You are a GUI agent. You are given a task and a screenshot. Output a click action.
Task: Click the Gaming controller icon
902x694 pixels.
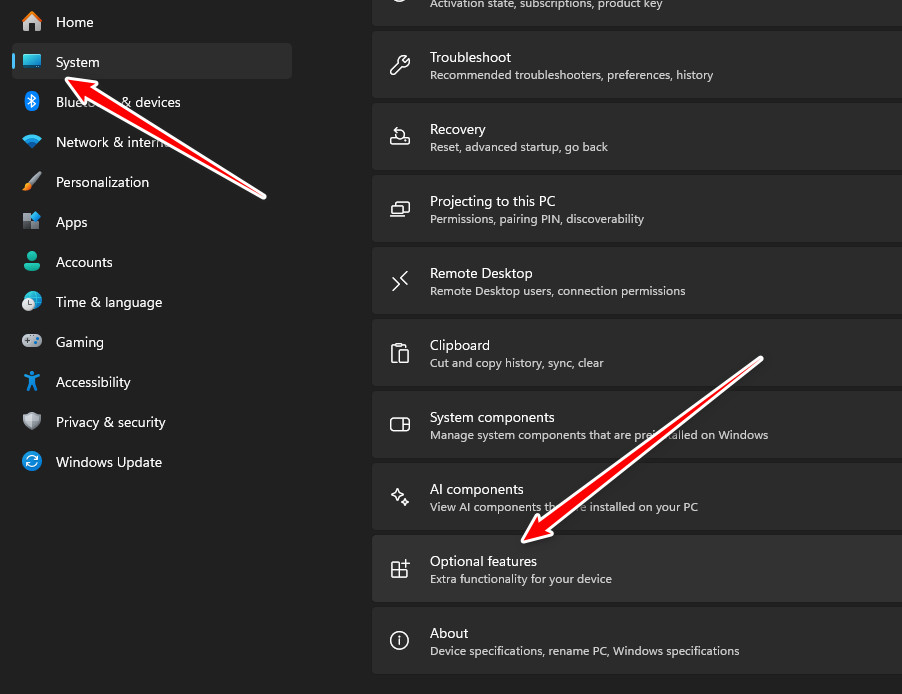pos(30,342)
